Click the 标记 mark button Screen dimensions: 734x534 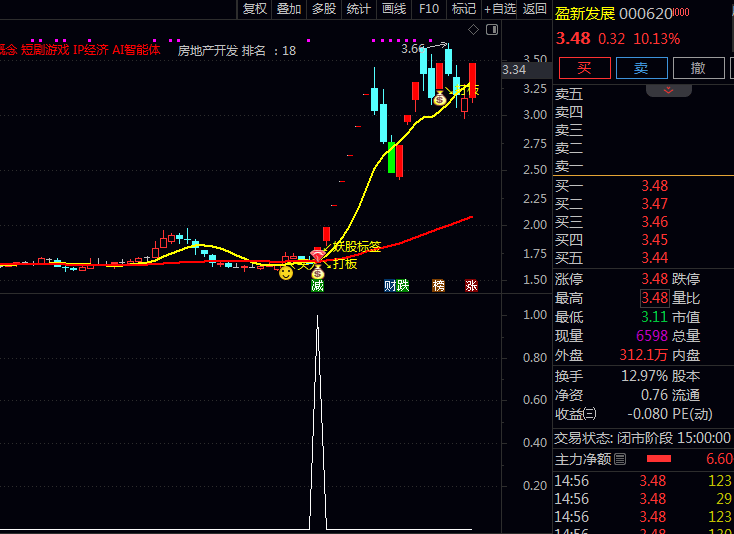pyautogui.click(x=464, y=9)
